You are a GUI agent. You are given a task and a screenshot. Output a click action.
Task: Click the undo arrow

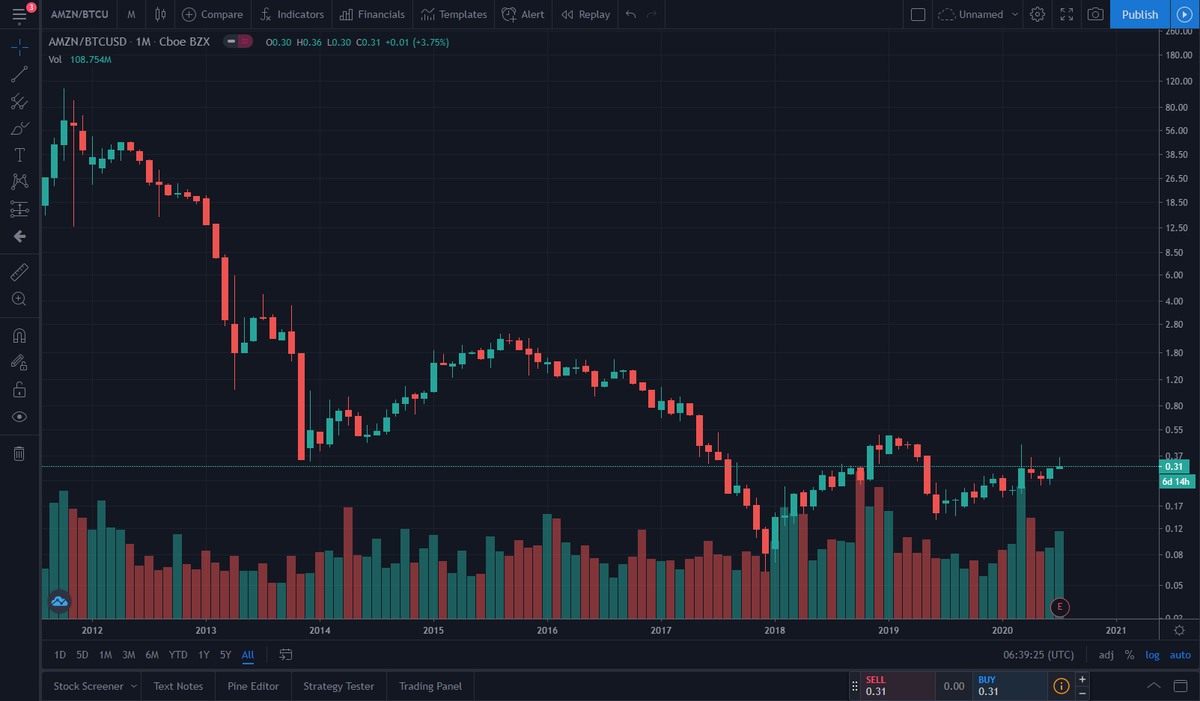[630, 14]
